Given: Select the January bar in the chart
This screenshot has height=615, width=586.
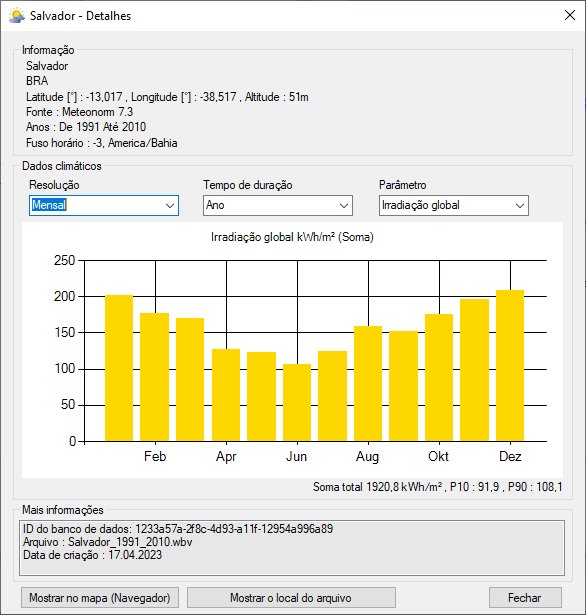Looking at the screenshot, I should [119, 368].
